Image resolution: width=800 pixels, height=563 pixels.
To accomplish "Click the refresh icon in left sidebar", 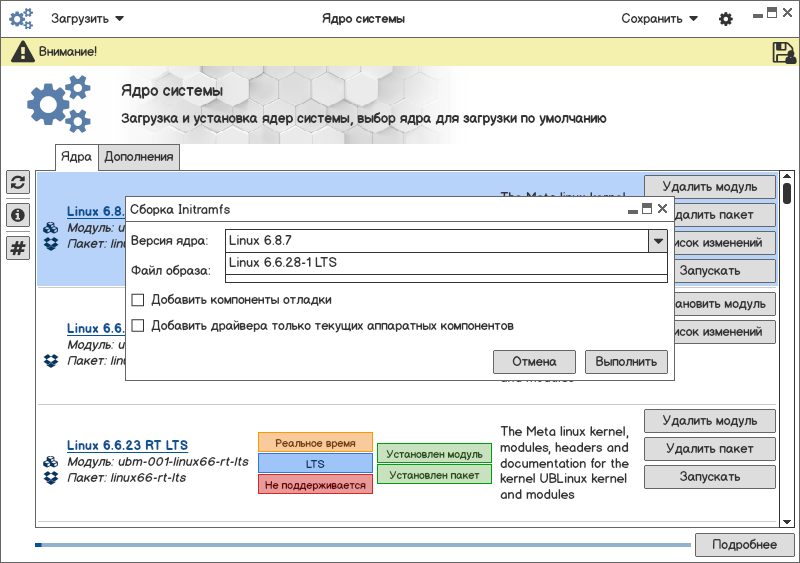I will 18,182.
